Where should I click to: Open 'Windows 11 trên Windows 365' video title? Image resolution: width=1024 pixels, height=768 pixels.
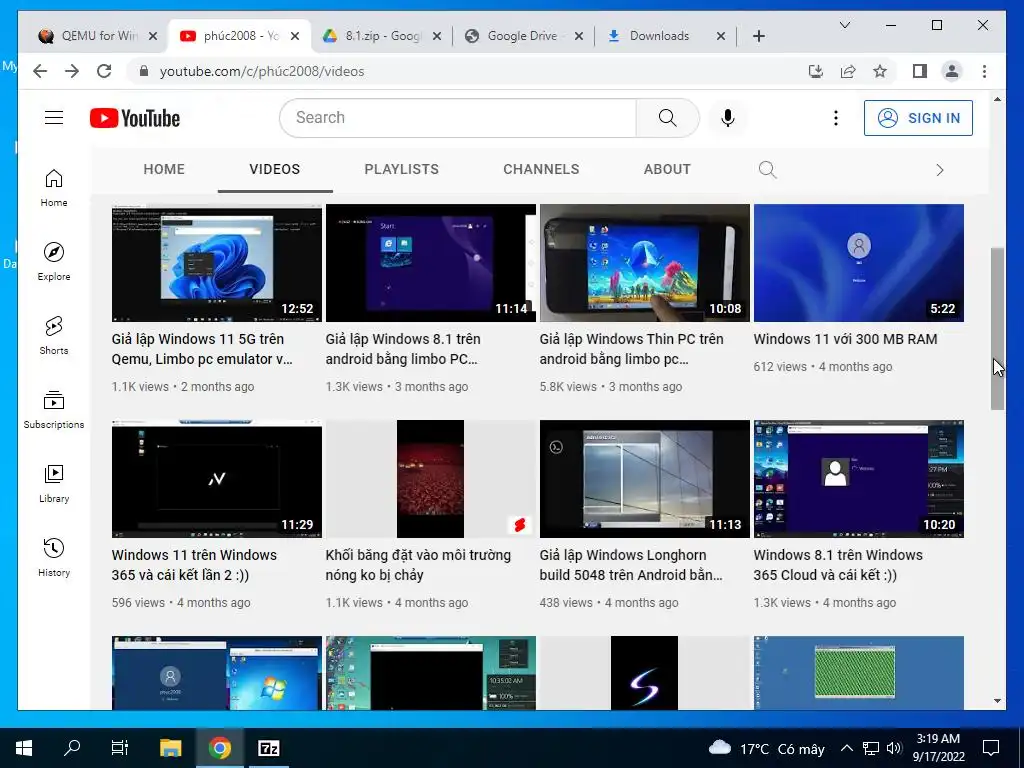(194, 565)
